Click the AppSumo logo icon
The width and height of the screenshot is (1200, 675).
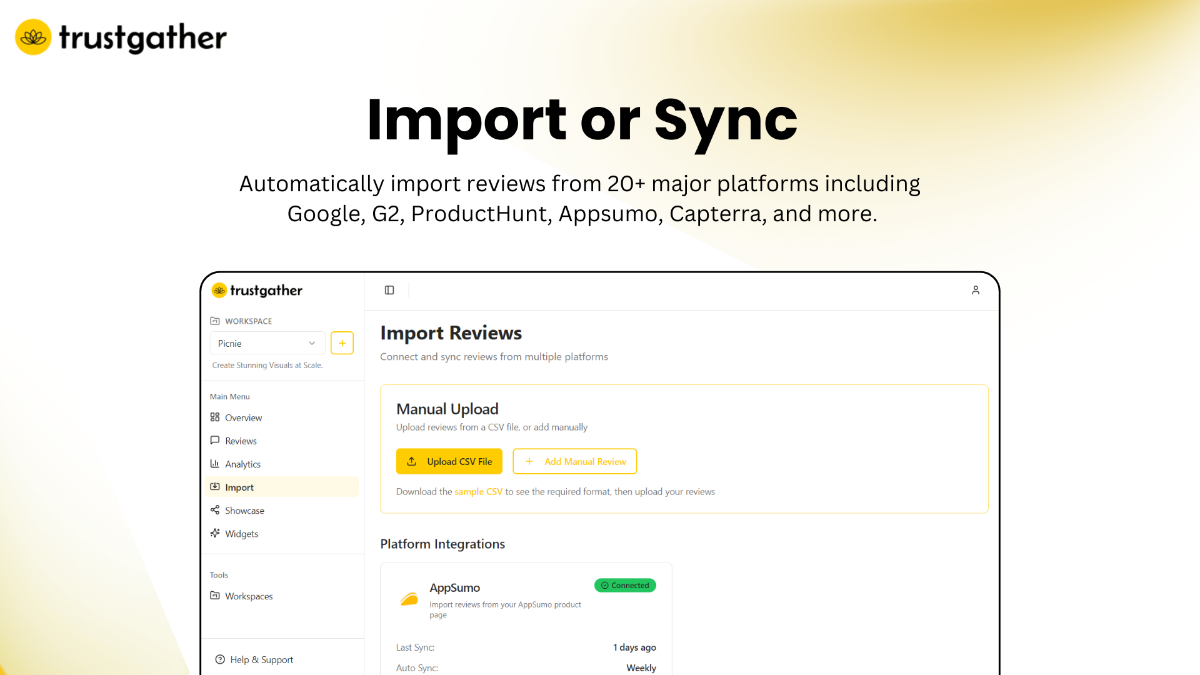409,599
